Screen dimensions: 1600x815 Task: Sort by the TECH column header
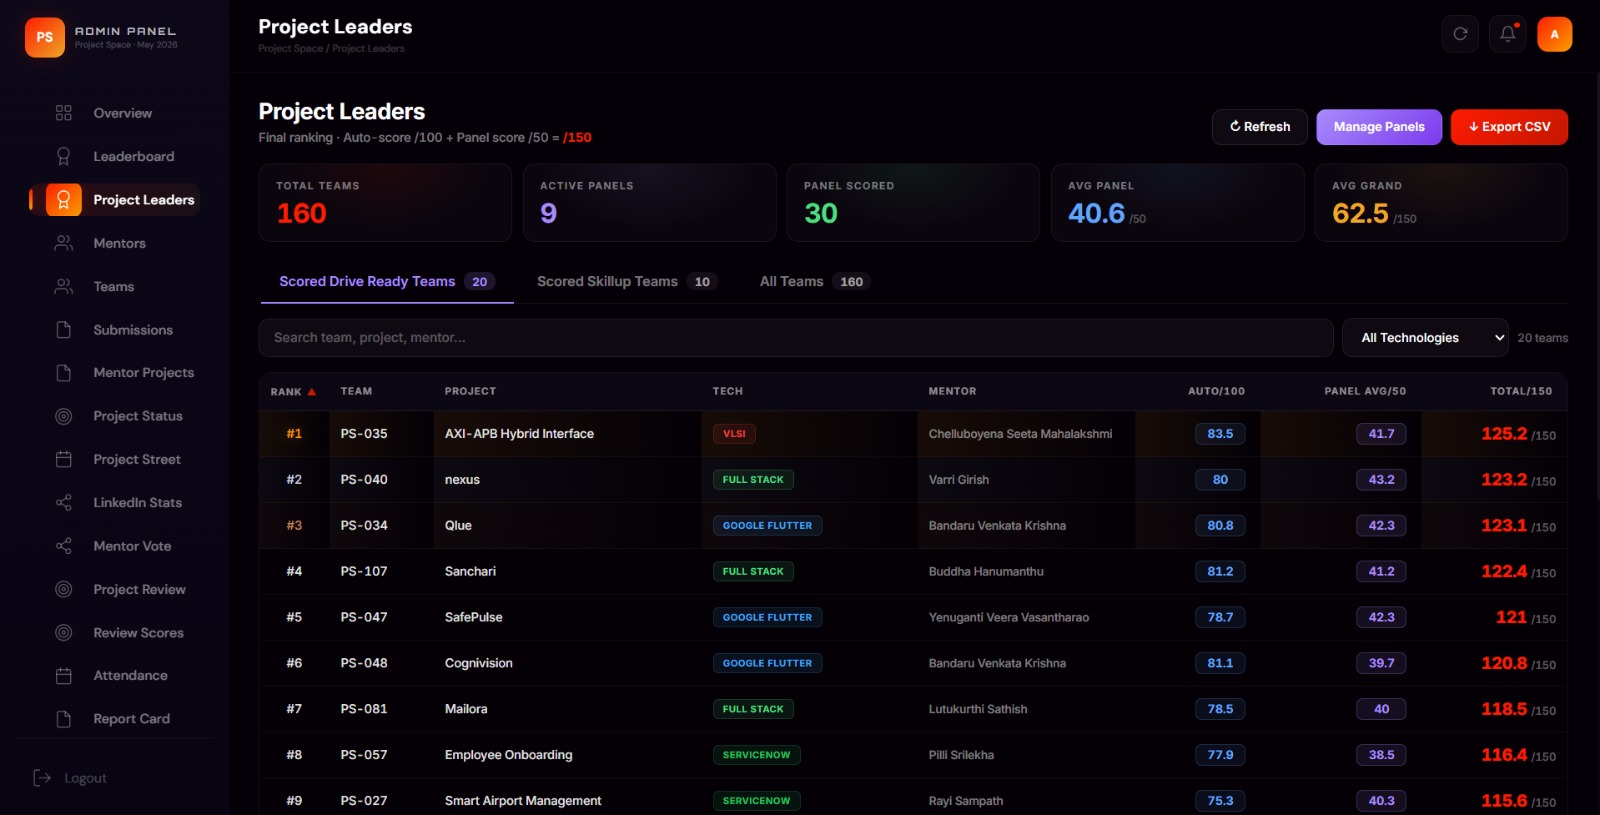pyautogui.click(x=728, y=392)
